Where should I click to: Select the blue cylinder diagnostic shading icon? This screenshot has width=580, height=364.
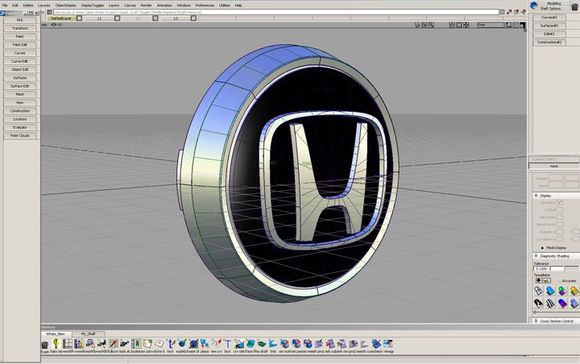(550, 291)
